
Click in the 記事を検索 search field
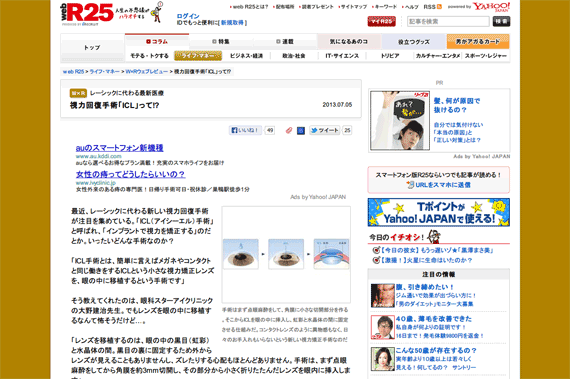[x=448, y=21]
